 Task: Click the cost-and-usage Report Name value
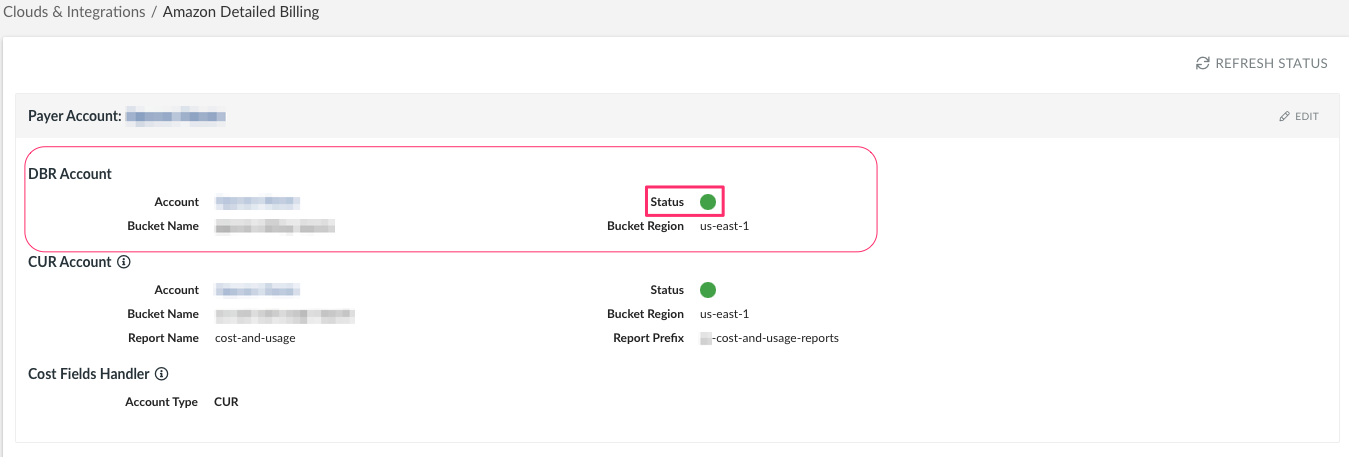tap(255, 338)
